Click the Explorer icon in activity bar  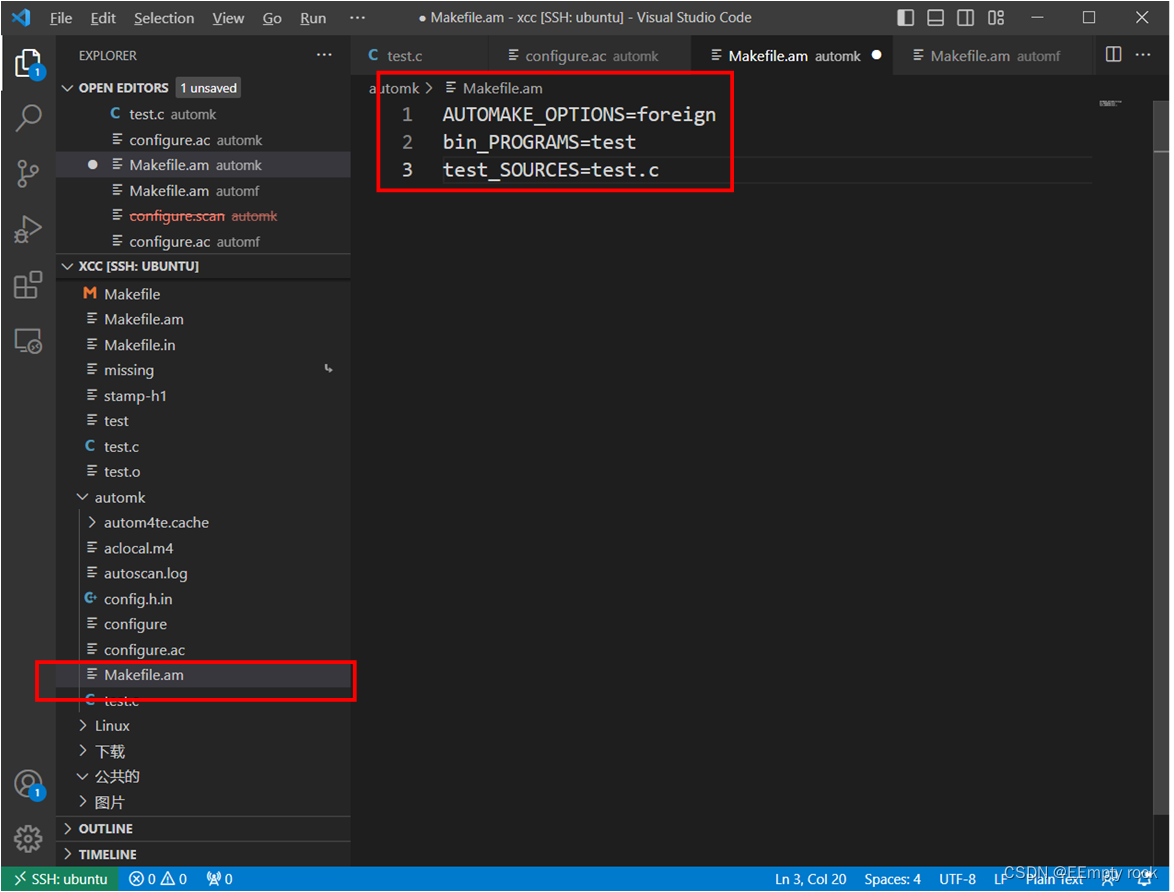coord(27,62)
